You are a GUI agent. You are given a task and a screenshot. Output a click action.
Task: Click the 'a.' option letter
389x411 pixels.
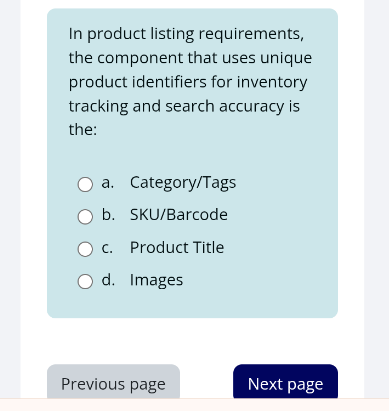(x=108, y=183)
